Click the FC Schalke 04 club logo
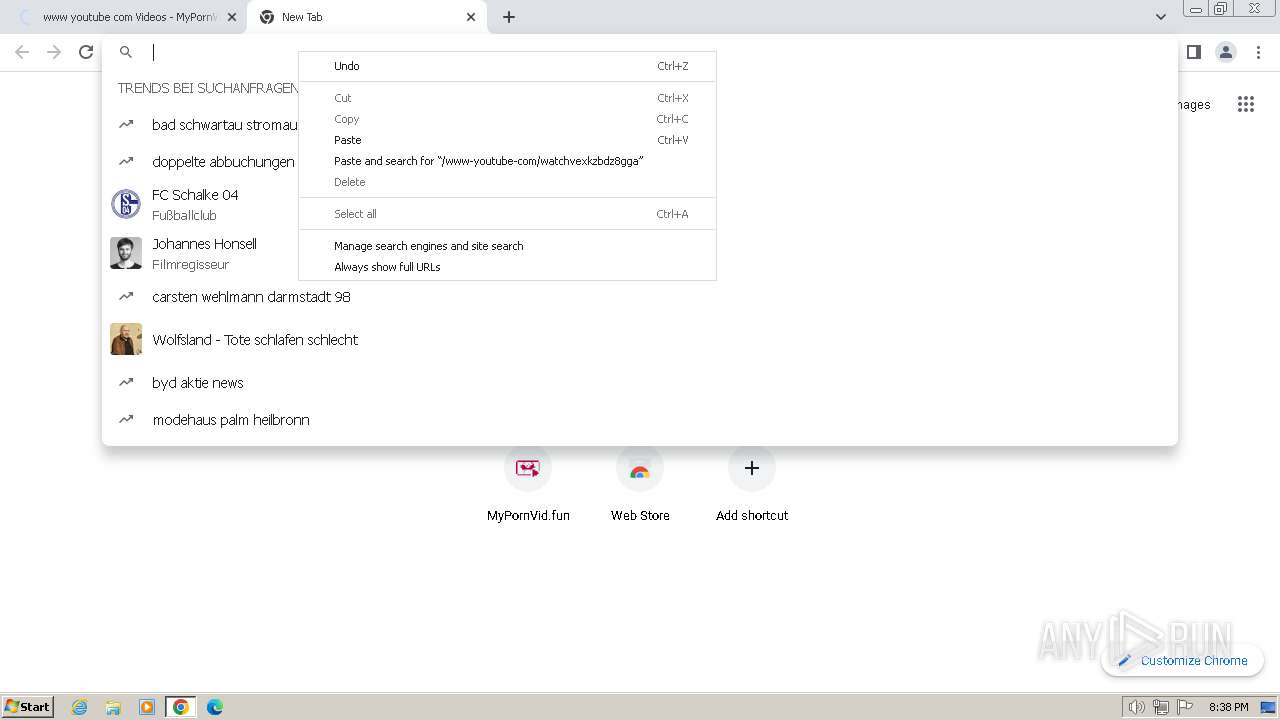The width and height of the screenshot is (1280, 720). click(126, 204)
